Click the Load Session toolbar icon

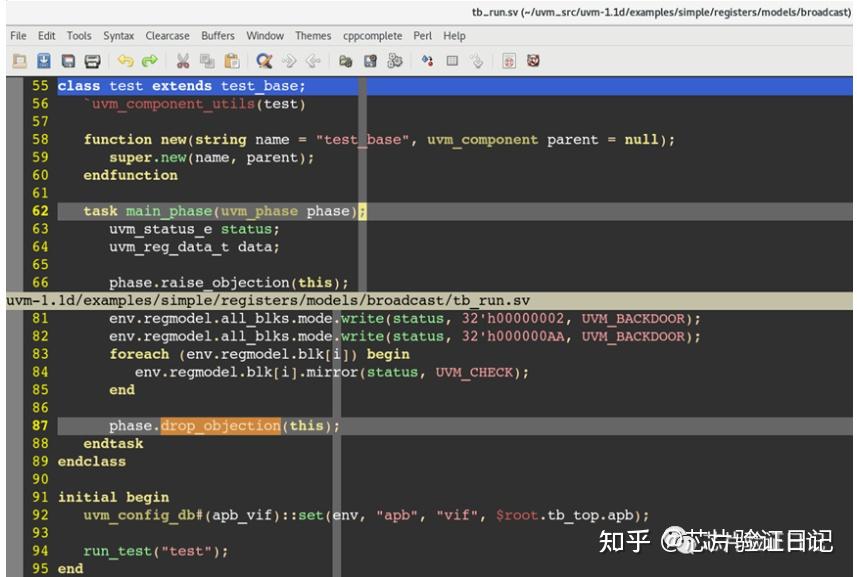(345, 61)
